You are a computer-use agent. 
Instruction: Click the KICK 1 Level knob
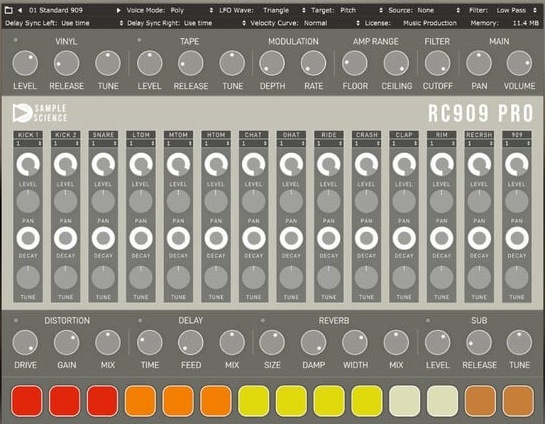(x=28, y=164)
